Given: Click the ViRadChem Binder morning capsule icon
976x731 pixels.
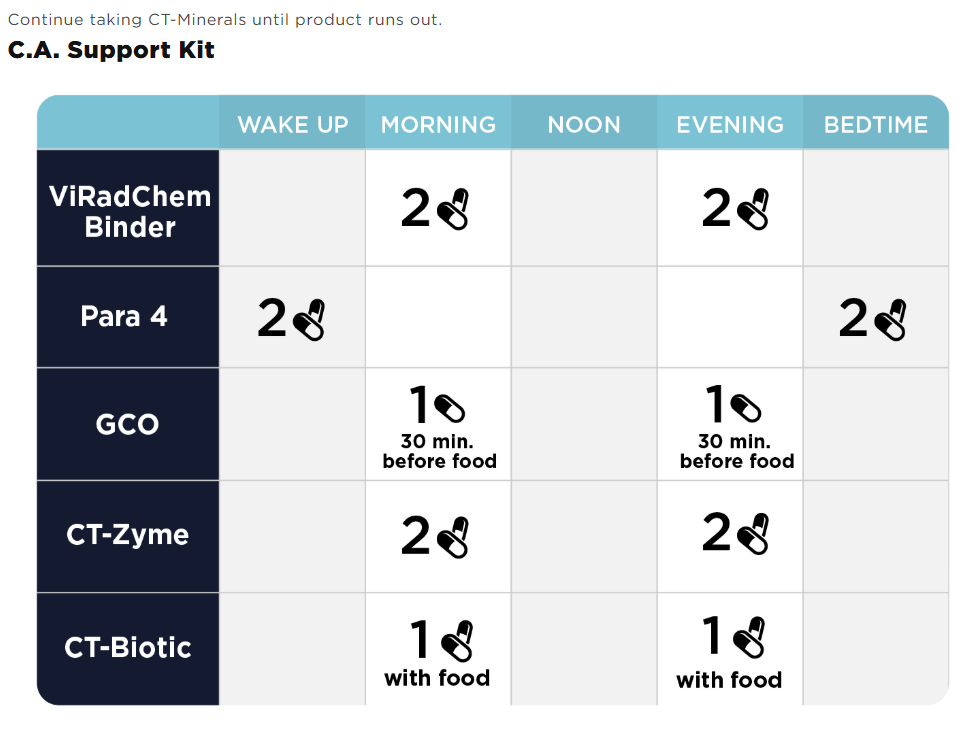Looking at the screenshot, I should [453, 210].
